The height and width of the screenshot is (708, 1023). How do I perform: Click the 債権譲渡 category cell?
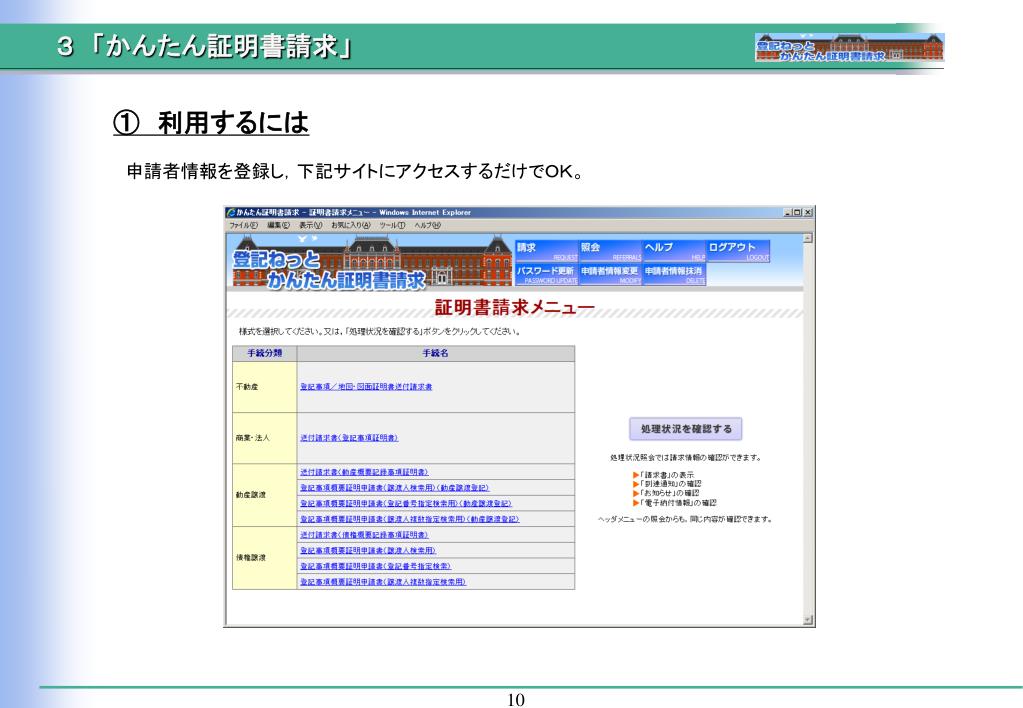tap(265, 558)
